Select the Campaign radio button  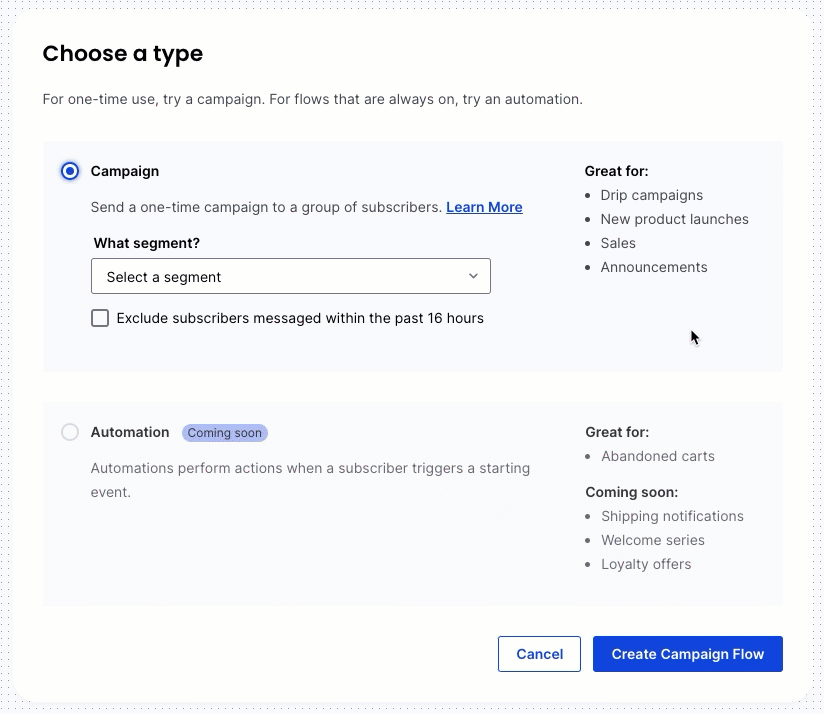pyautogui.click(x=70, y=171)
